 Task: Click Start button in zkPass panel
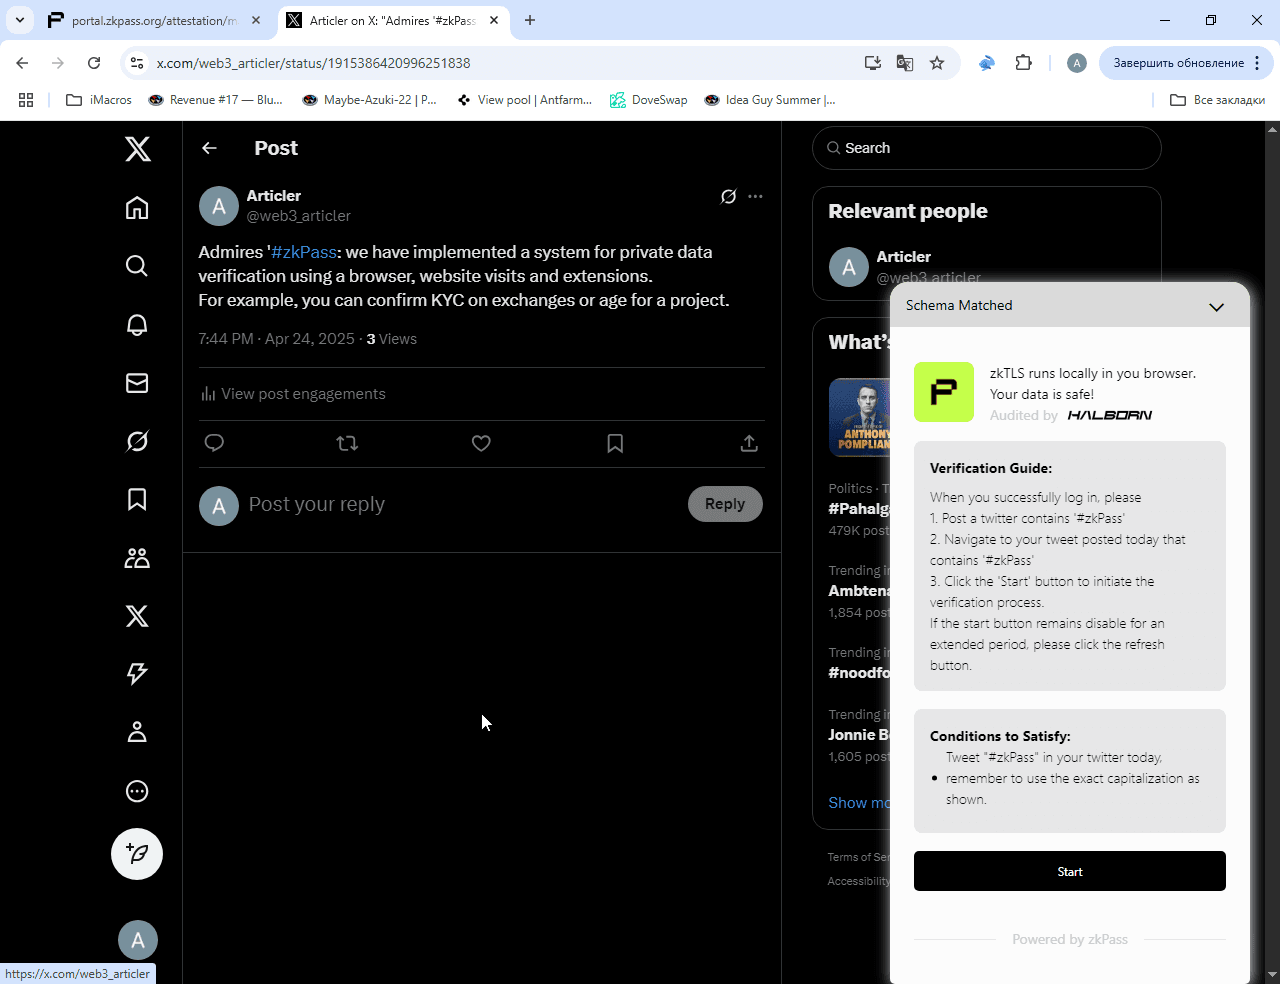pyautogui.click(x=1070, y=871)
